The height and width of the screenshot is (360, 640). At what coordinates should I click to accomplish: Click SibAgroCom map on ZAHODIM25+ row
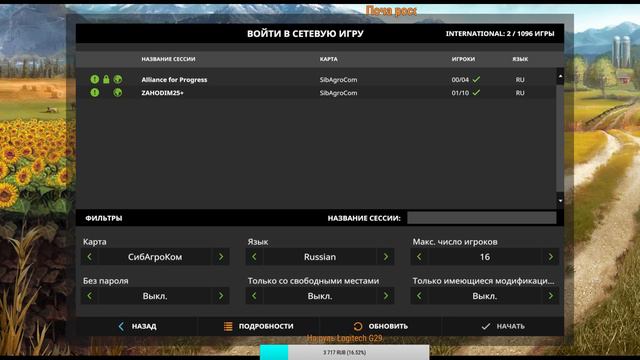tap(338, 93)
